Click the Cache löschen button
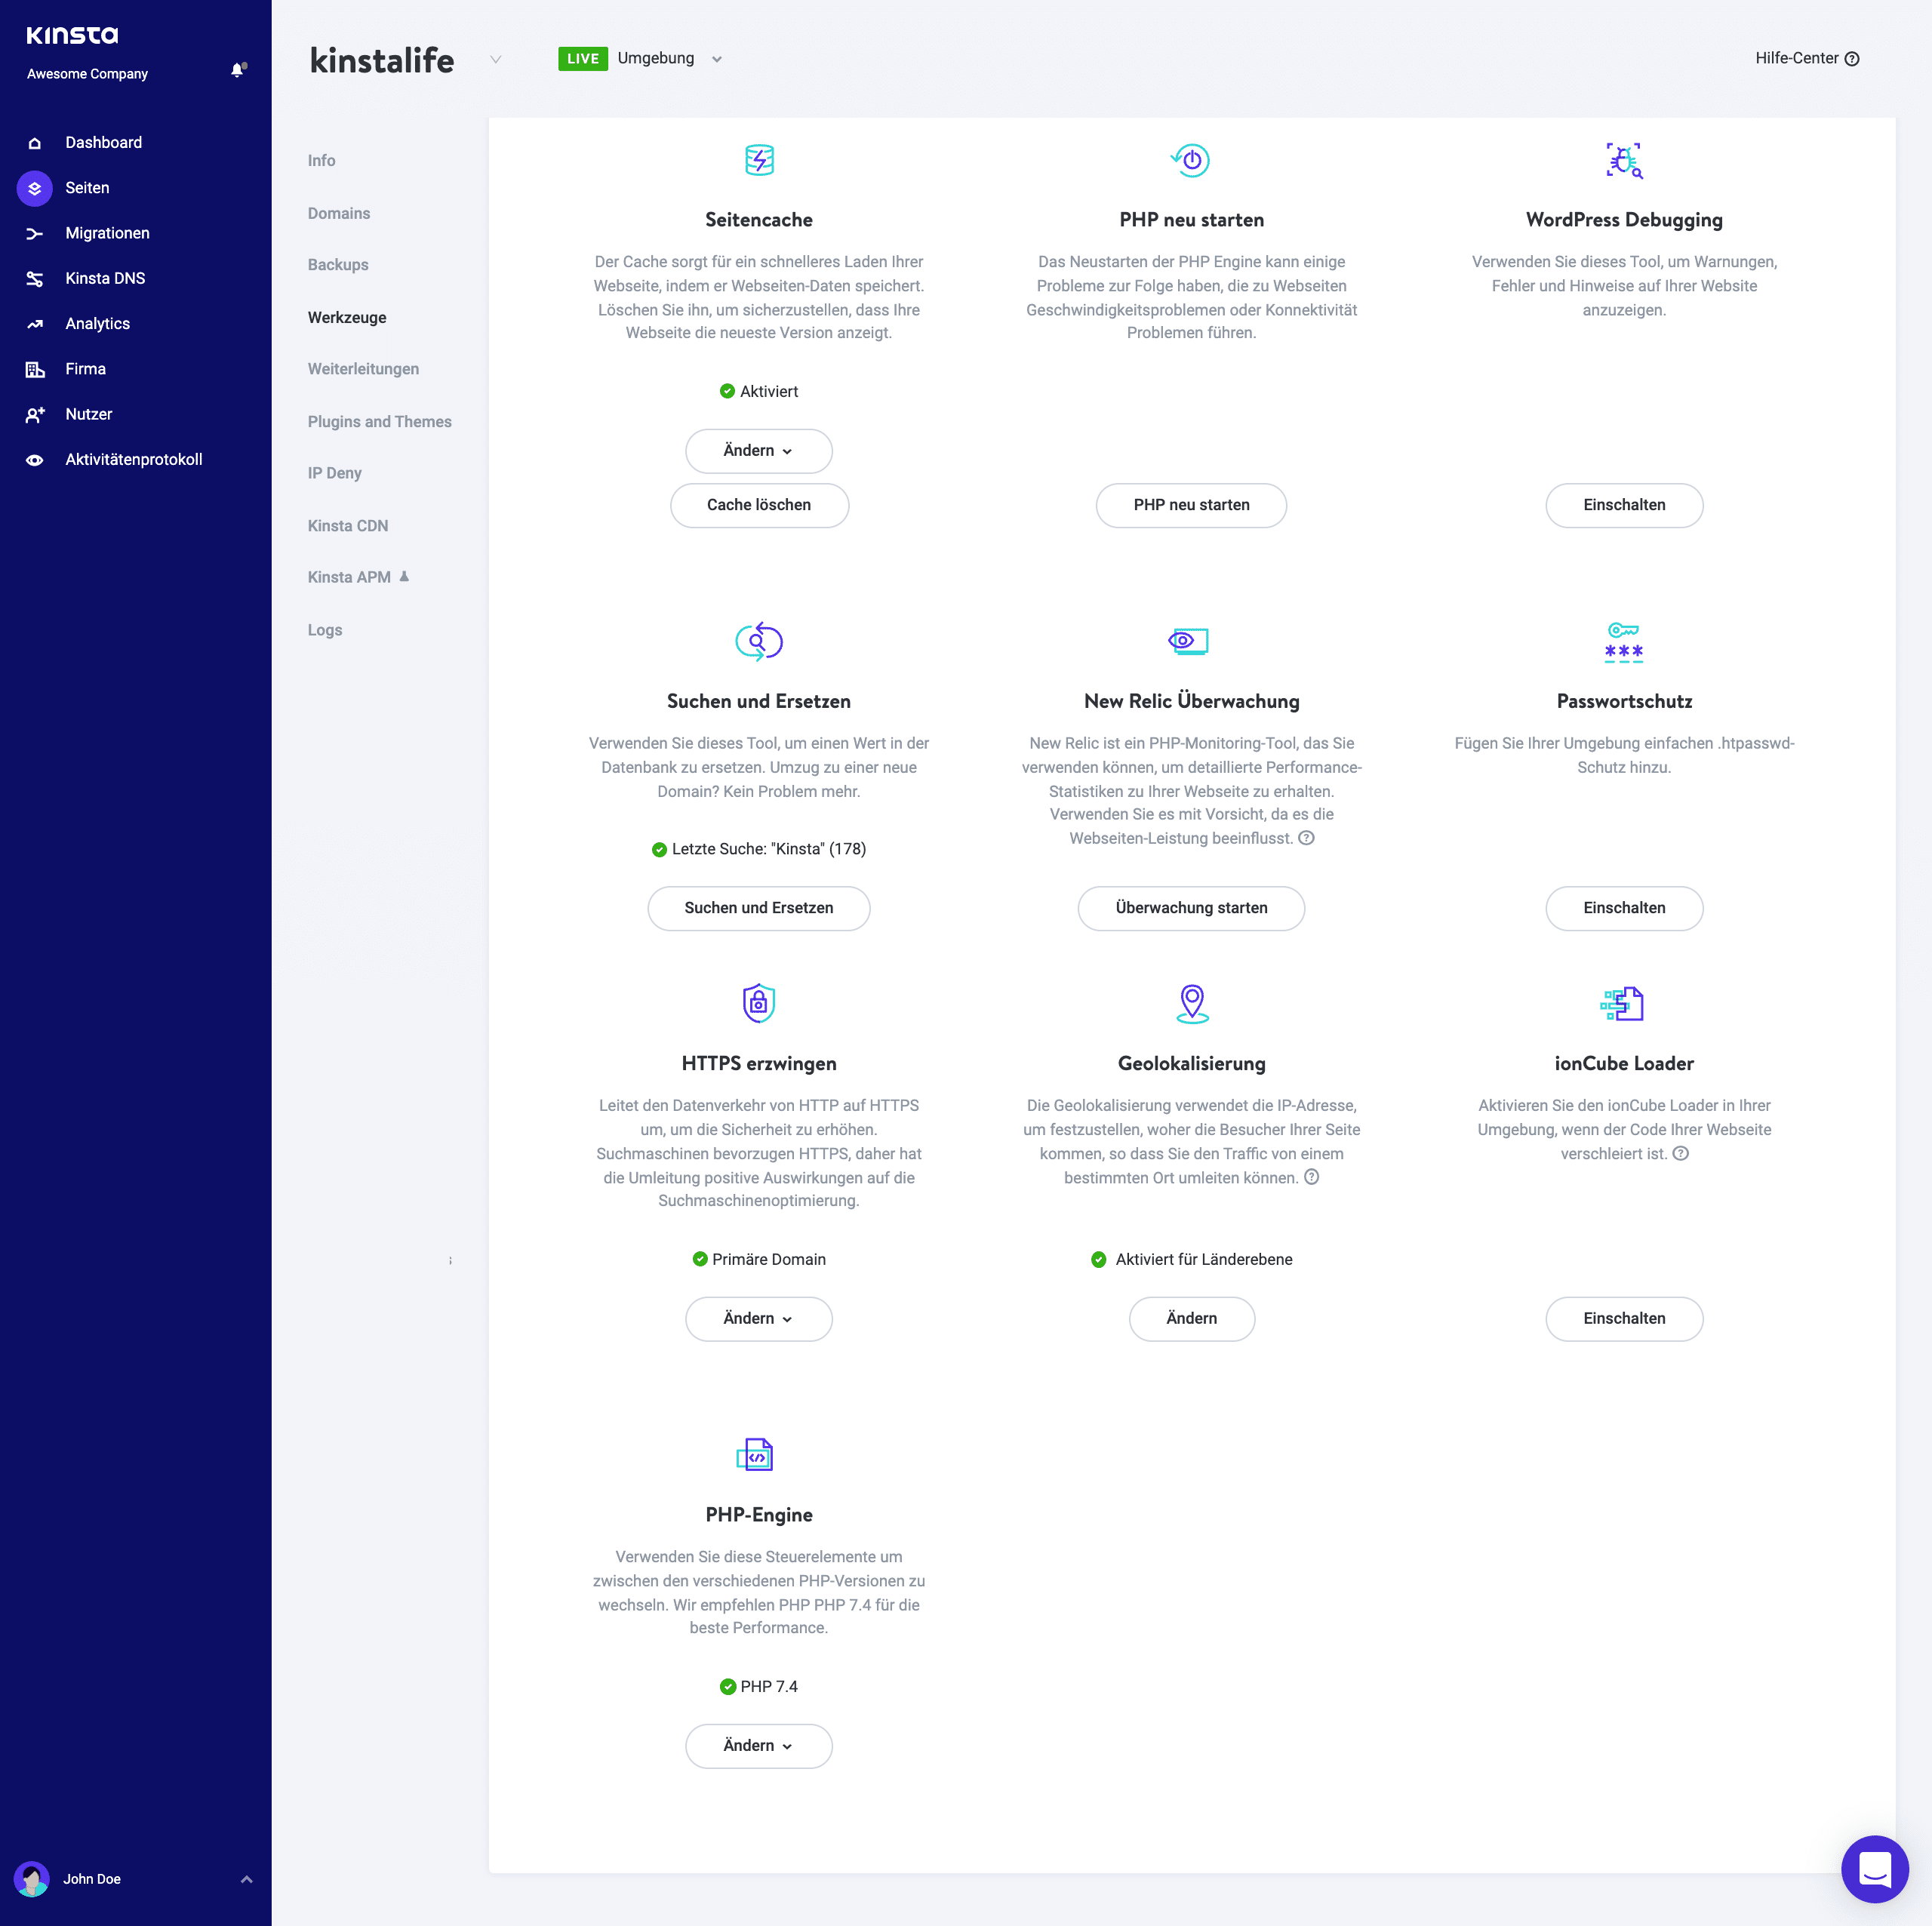 759,505
